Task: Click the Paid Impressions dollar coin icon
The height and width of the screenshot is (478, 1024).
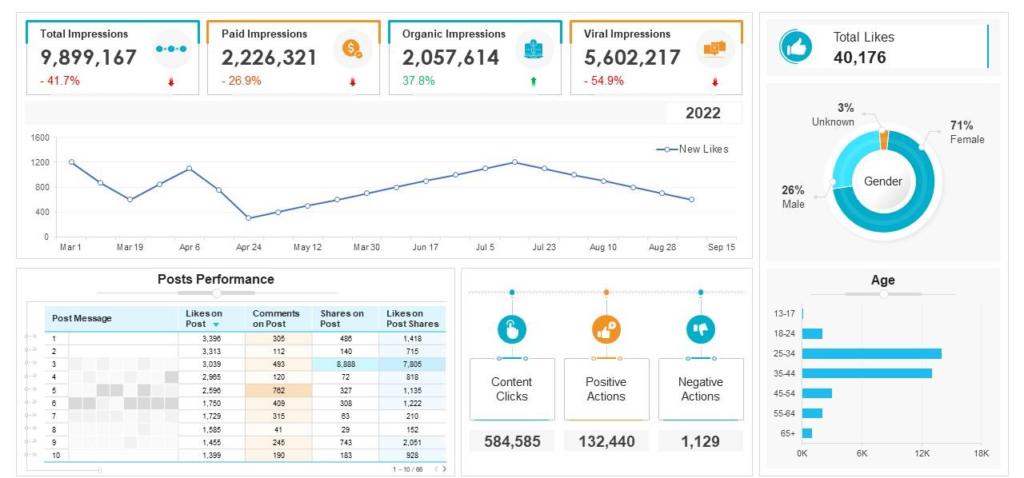Action: (353, 49)
